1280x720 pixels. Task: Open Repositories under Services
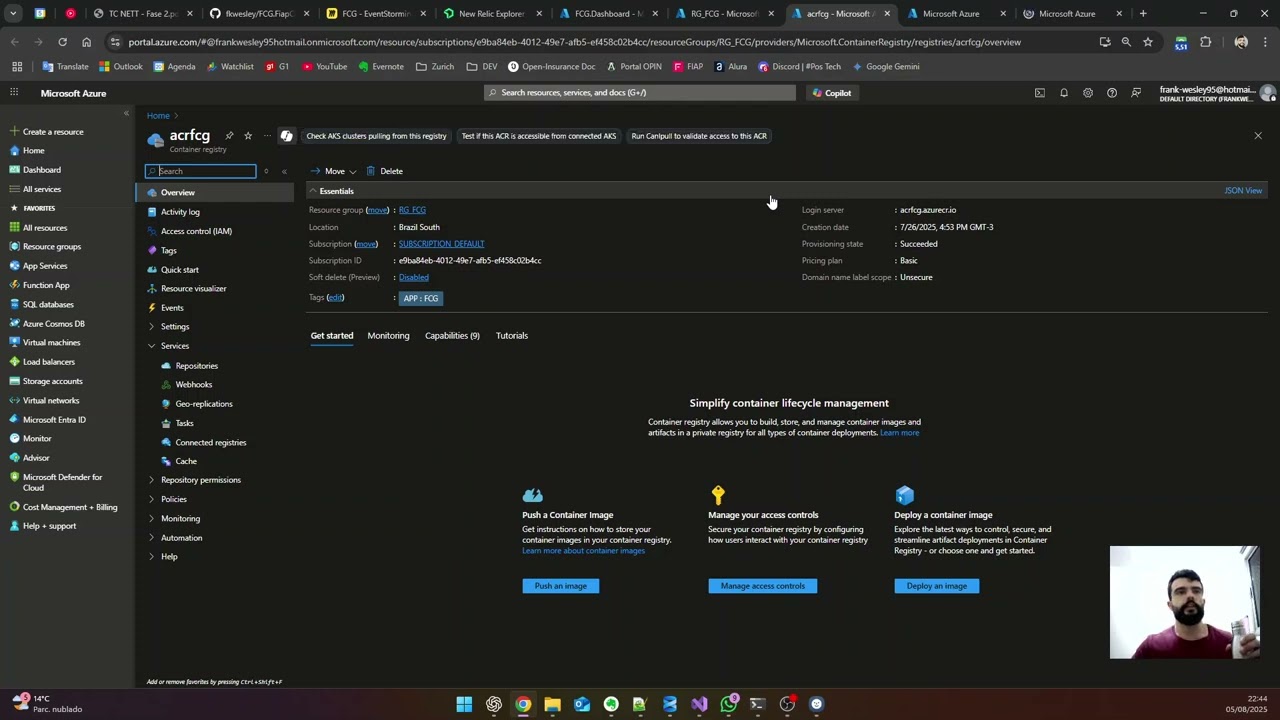coord(196,366)
